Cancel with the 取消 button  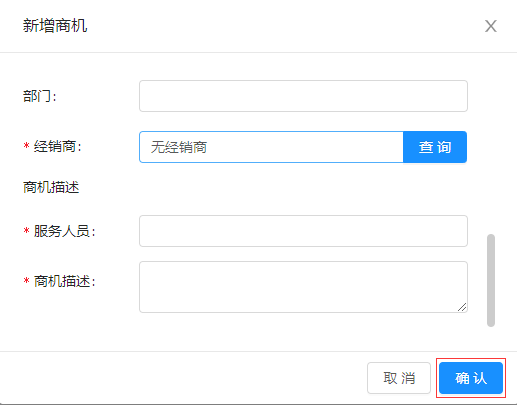tap(399, 378)
